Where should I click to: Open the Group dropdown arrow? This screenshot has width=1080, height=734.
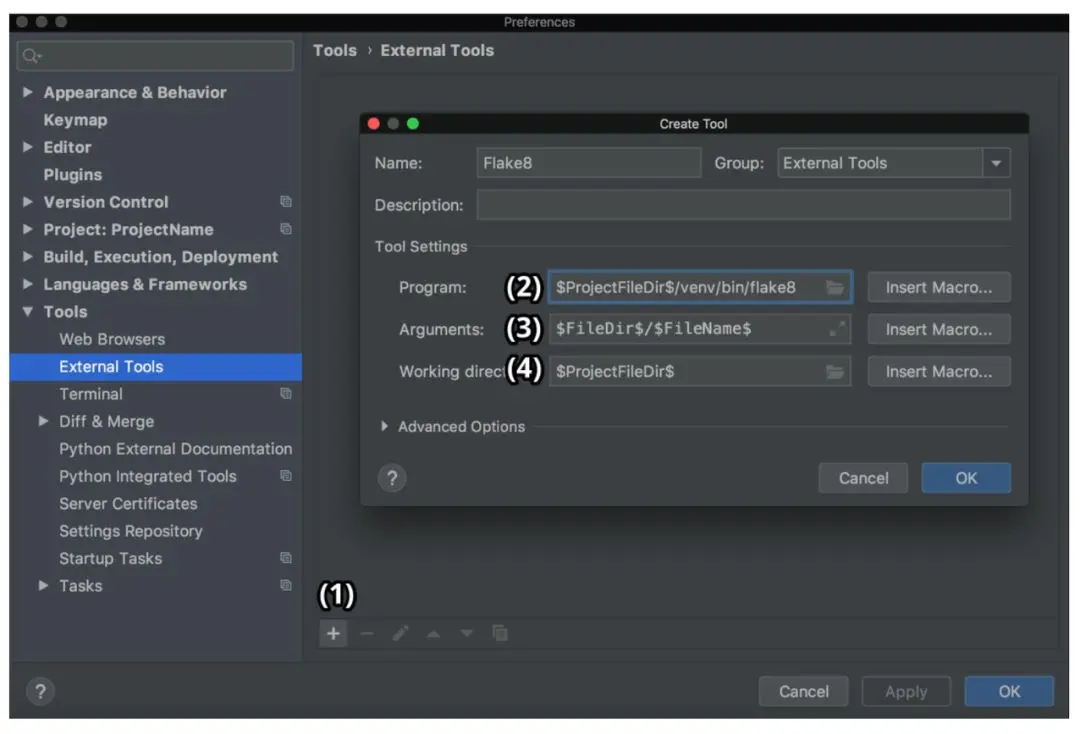996,163
